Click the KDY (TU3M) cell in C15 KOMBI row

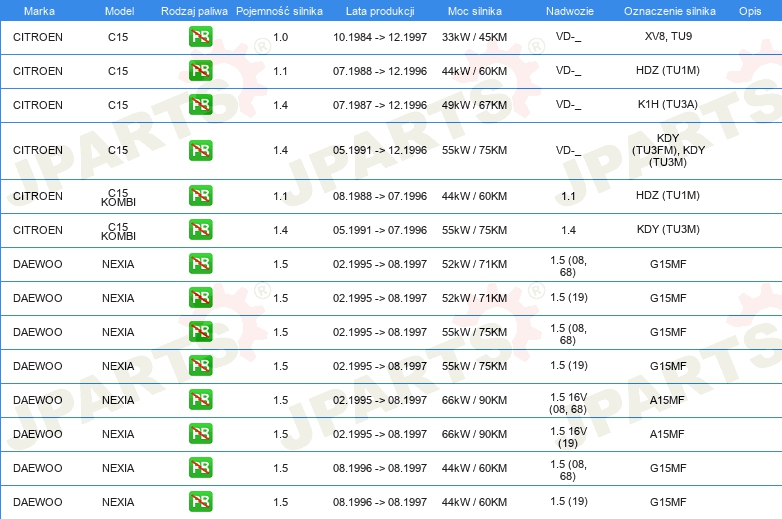click(x=668, y=229)
